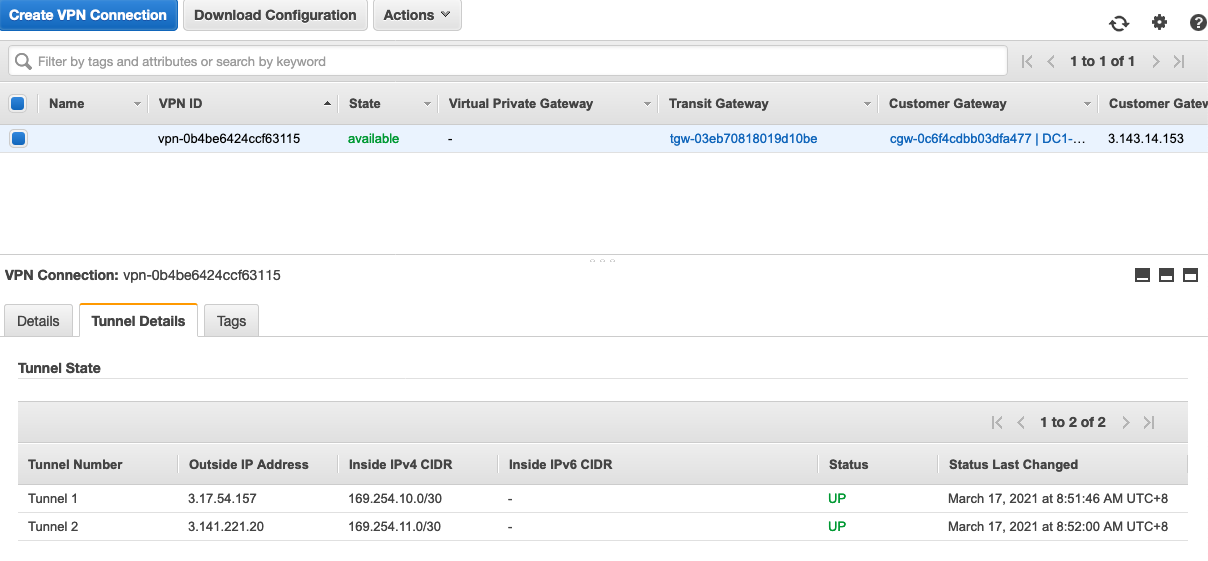This screenshot has width=1208, height=561.
Task: Sort by the VPN ID column header
Action: coord(181,104)
